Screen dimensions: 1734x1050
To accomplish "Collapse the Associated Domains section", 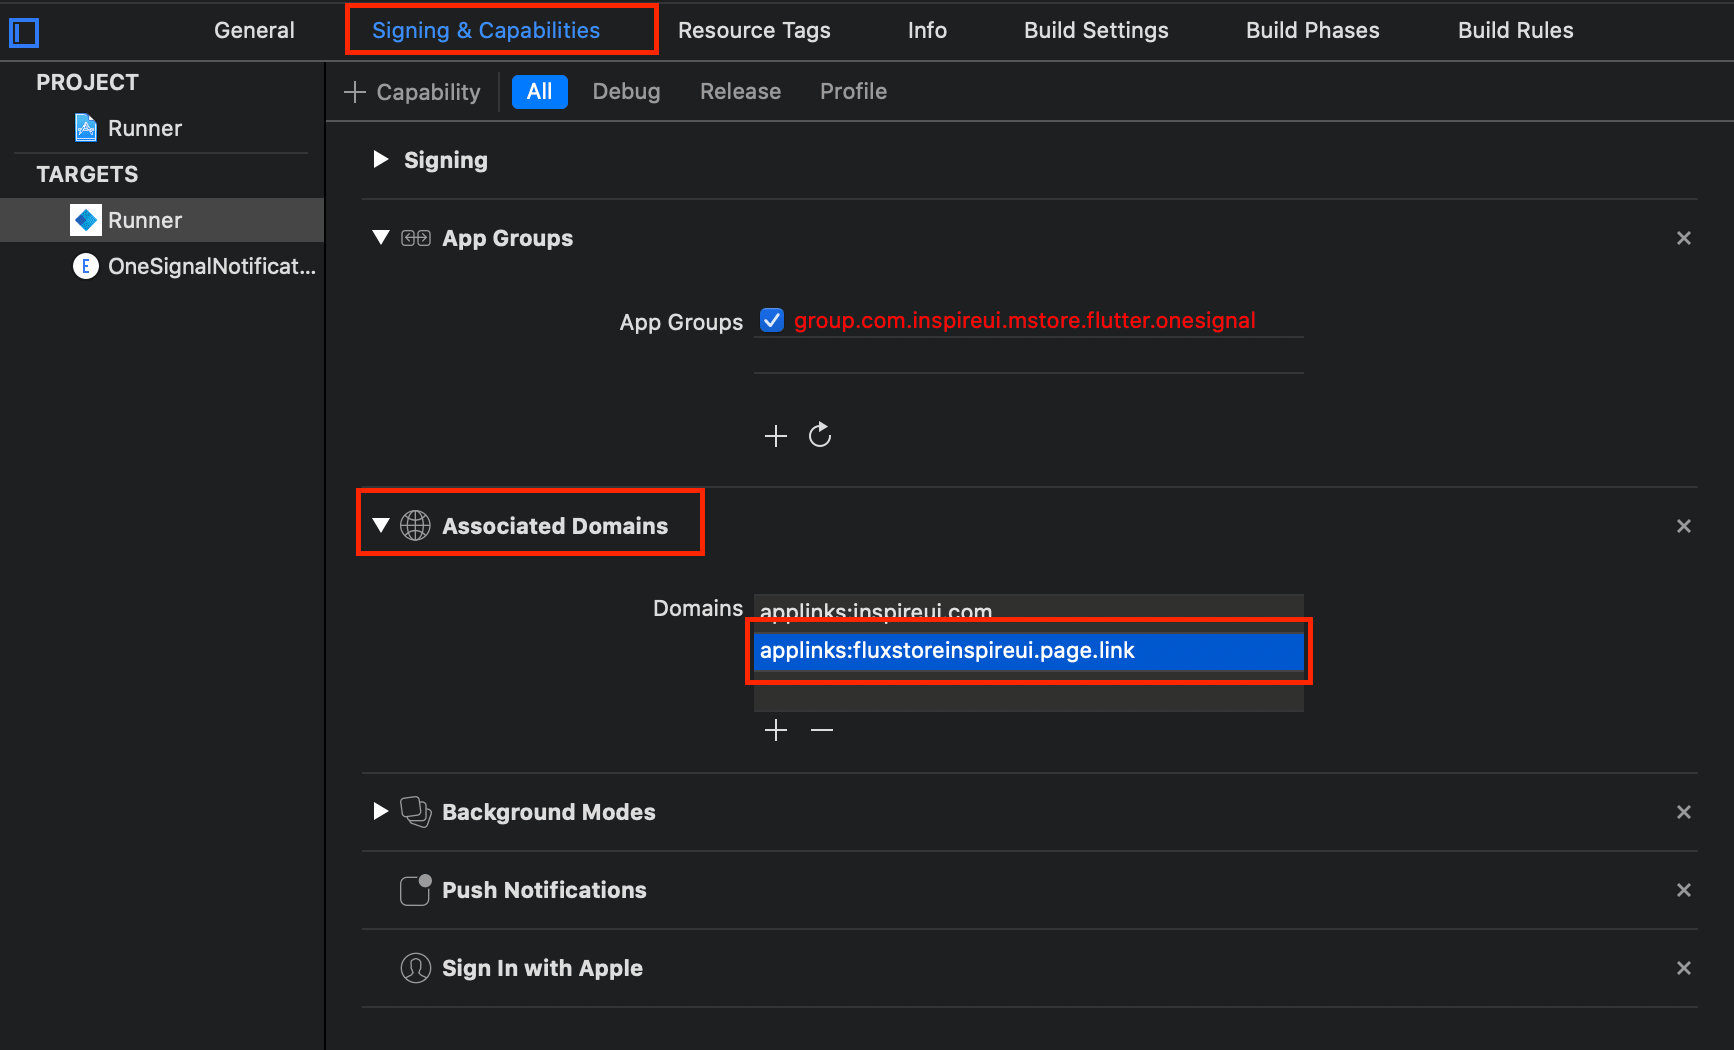I will pyautogui.click(x=380, y=525).
